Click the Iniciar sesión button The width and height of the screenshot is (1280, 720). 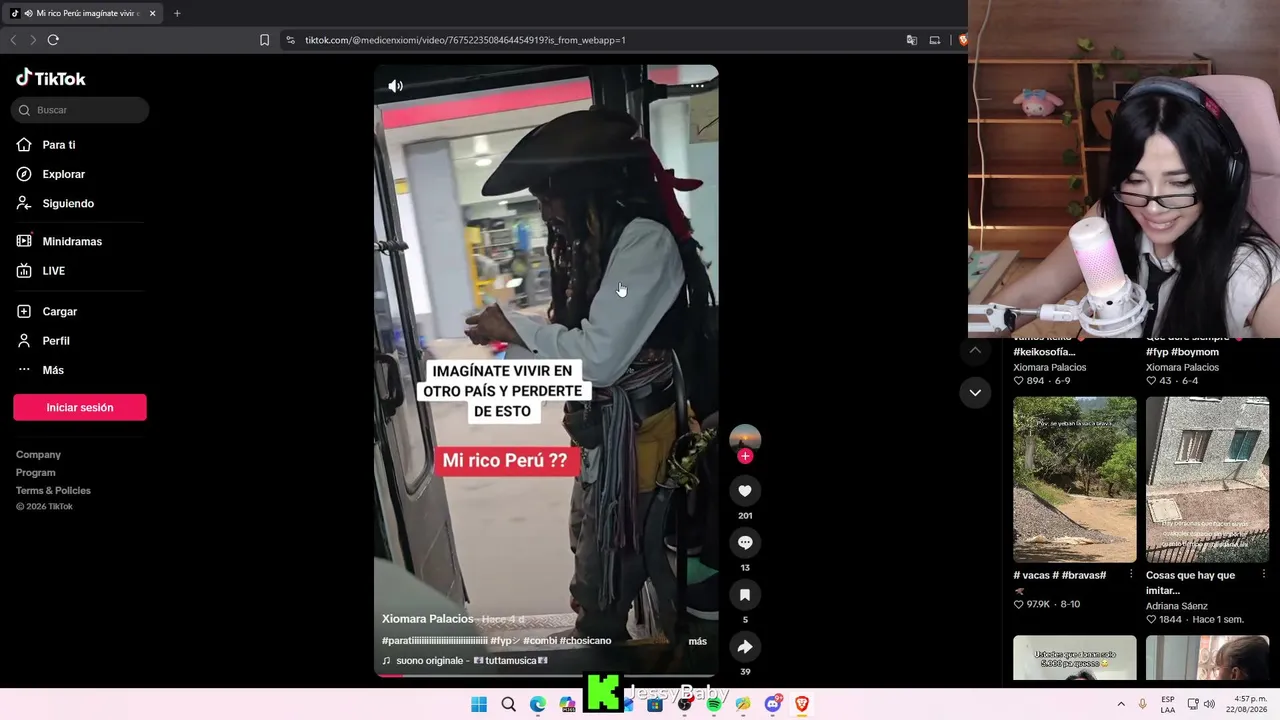[80, 407]
